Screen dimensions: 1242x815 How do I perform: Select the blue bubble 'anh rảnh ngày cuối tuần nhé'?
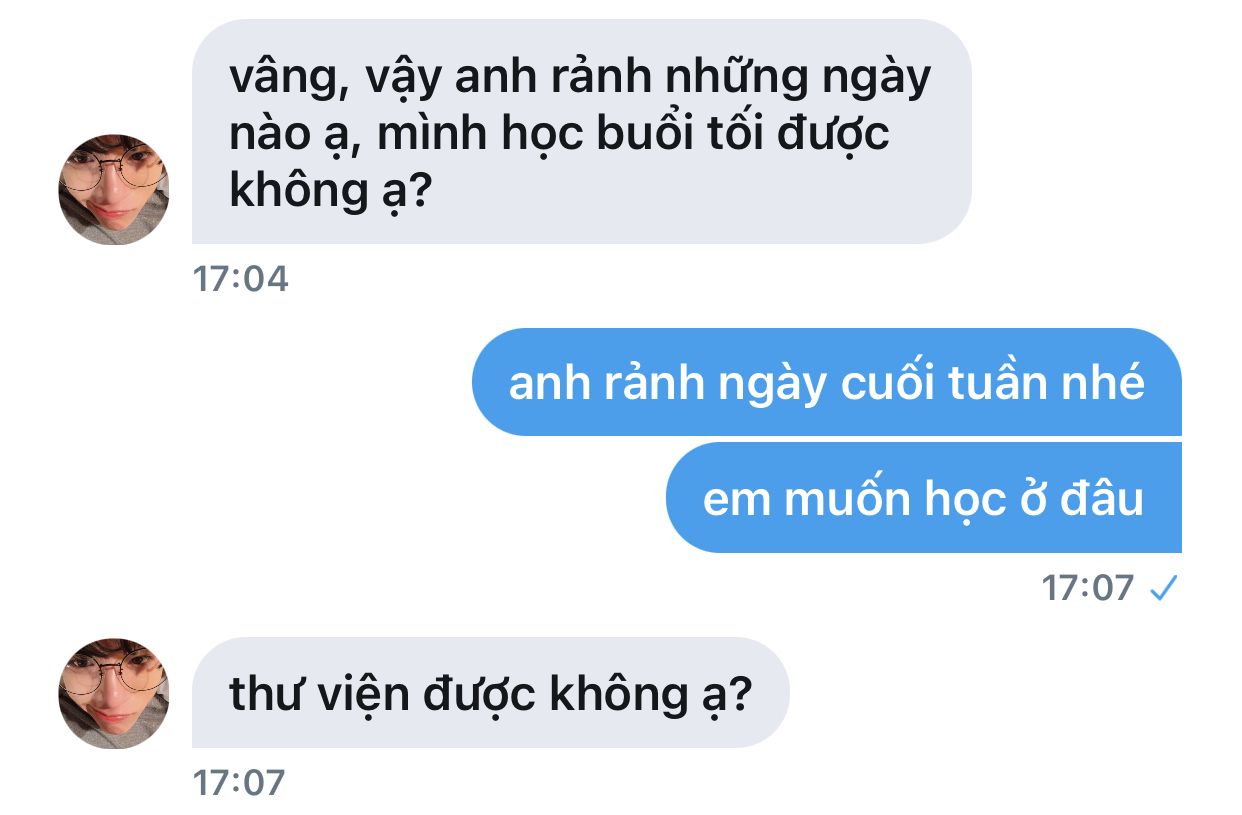827,382
